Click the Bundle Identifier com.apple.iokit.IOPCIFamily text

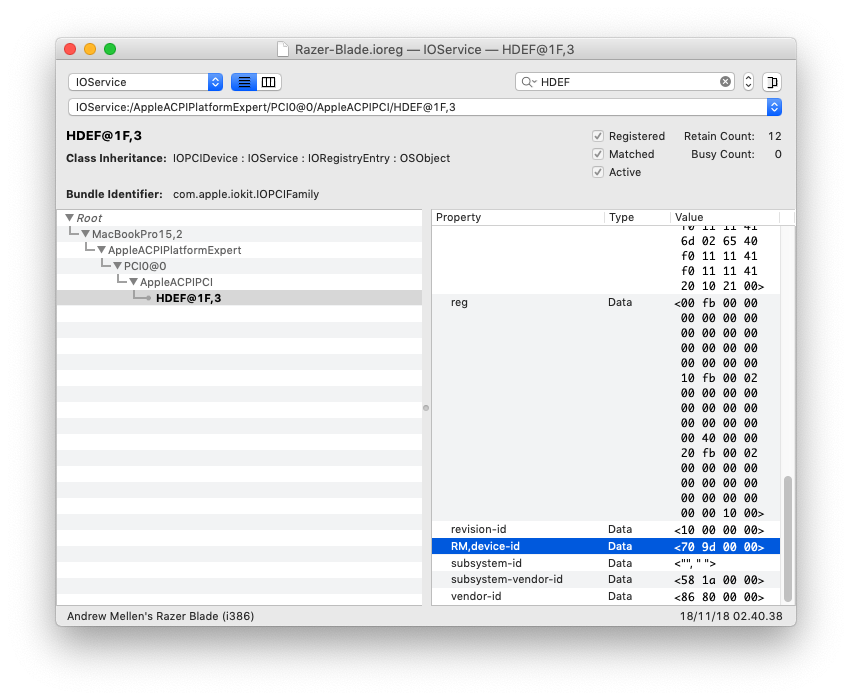[246, 194]
